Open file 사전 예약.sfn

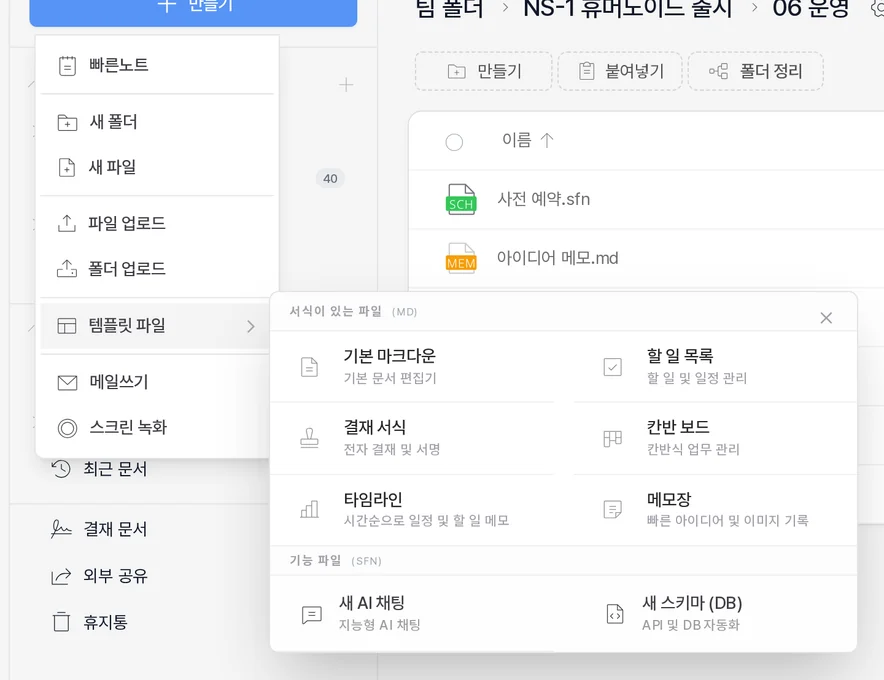coord(543,199)
